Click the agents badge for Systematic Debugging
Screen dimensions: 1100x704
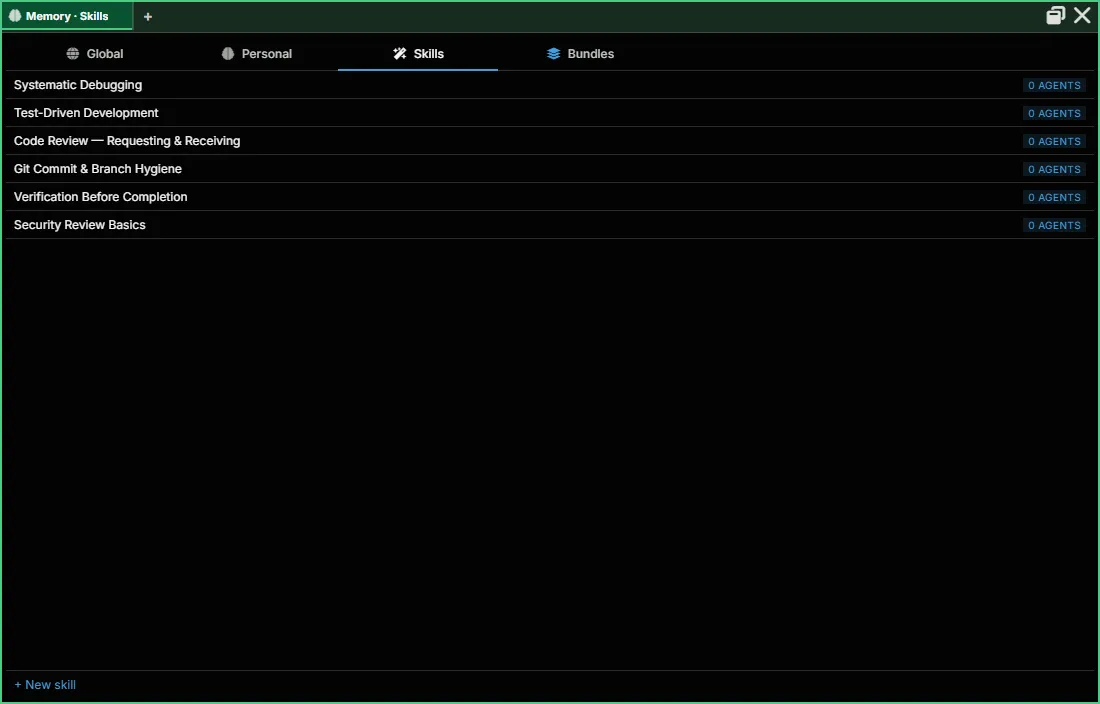pyautogui.click(x=1054, y=86)
